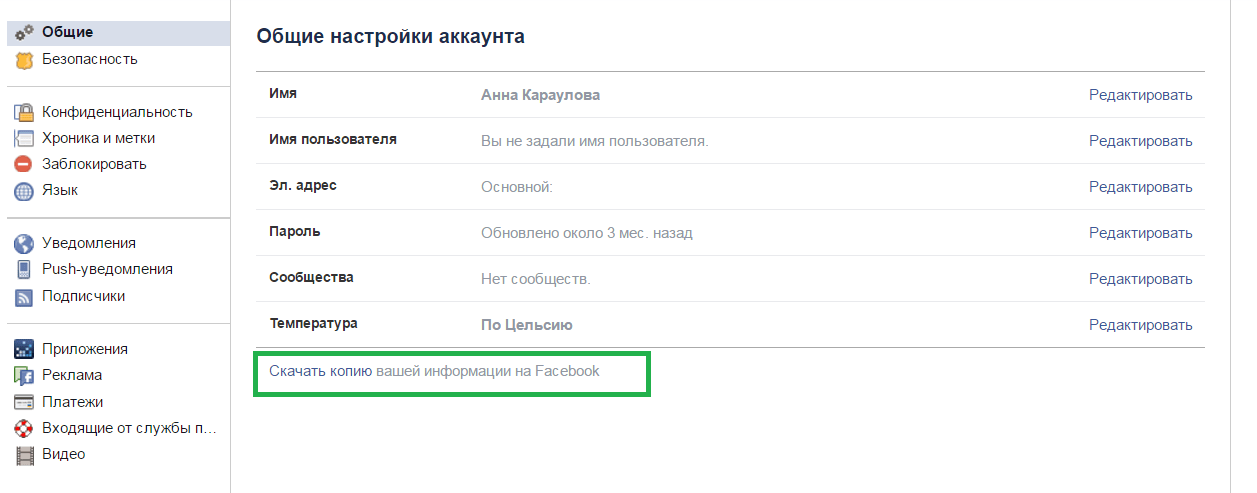Viewport: 1257px width, 493px height.
Task: Edit the Температура setting
Action: pyautogui.click(x=1140, y=325)
